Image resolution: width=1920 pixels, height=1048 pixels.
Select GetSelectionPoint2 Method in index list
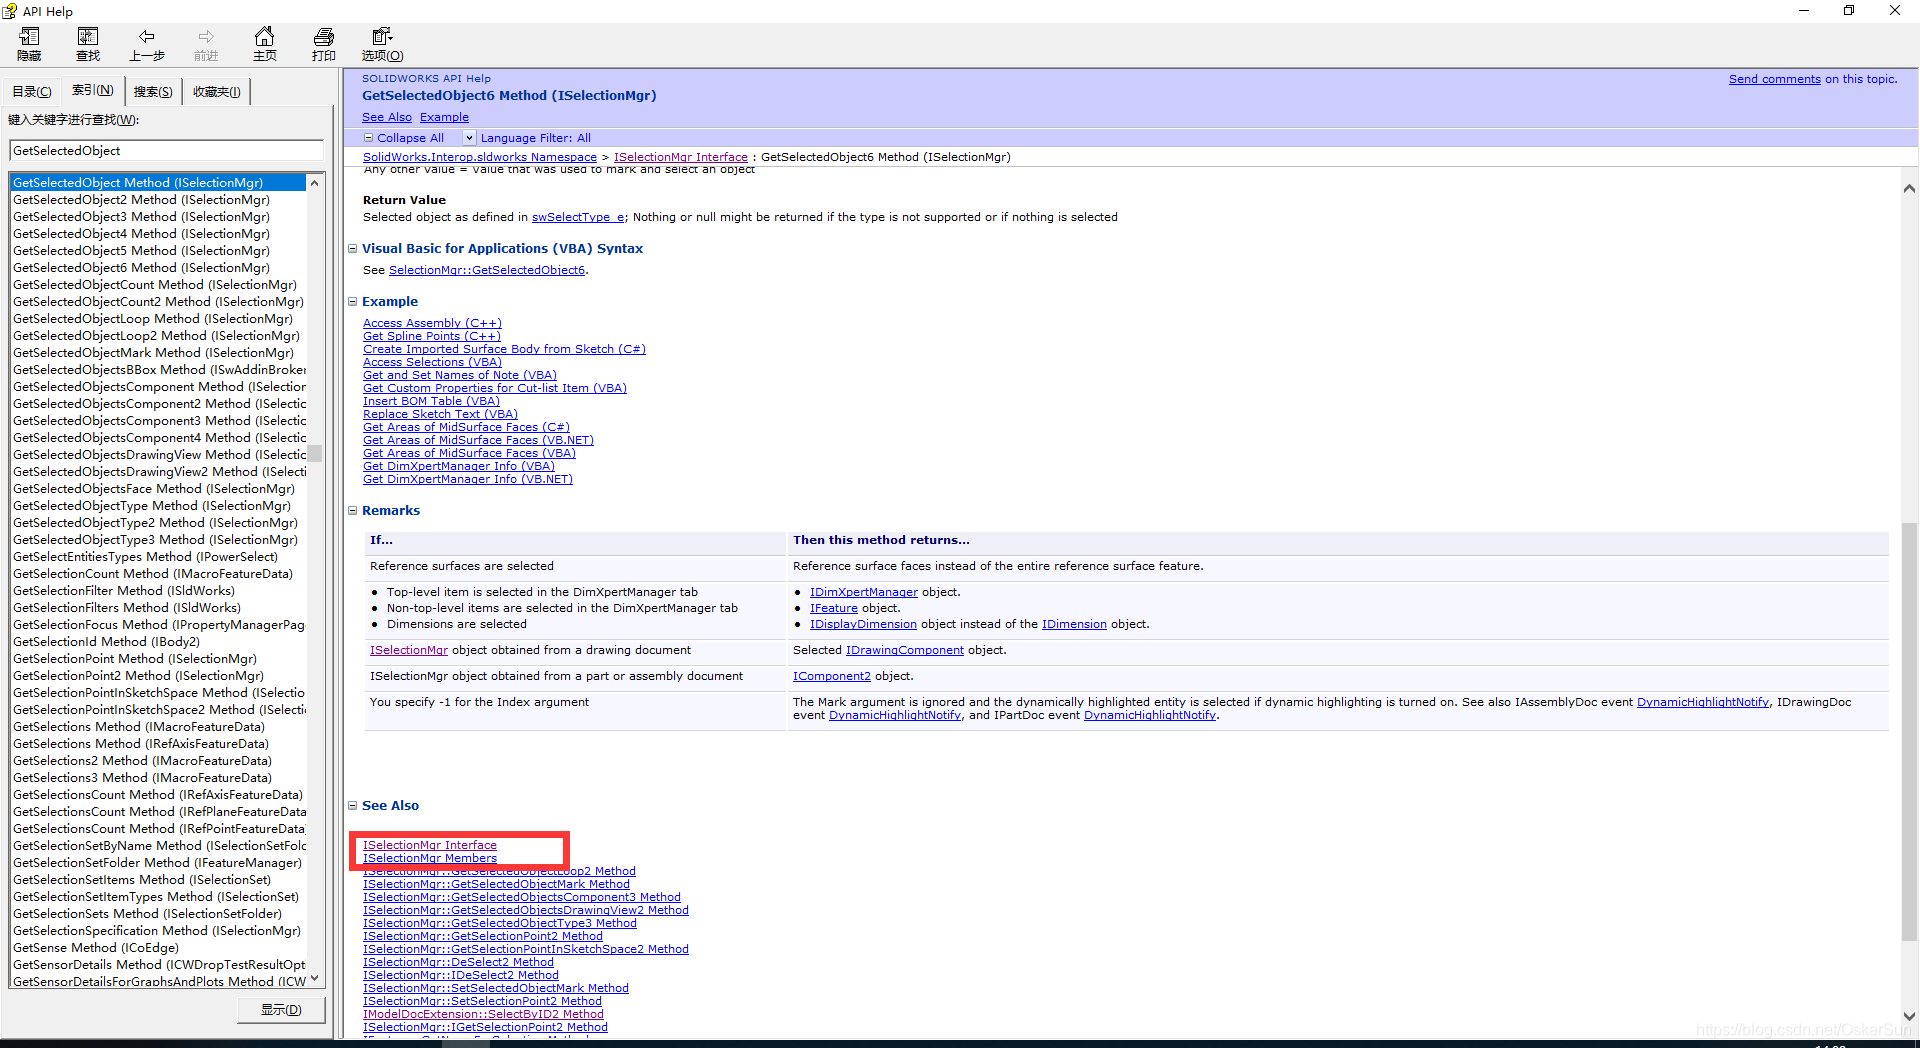pyautogui.click(x=138, y=676)
